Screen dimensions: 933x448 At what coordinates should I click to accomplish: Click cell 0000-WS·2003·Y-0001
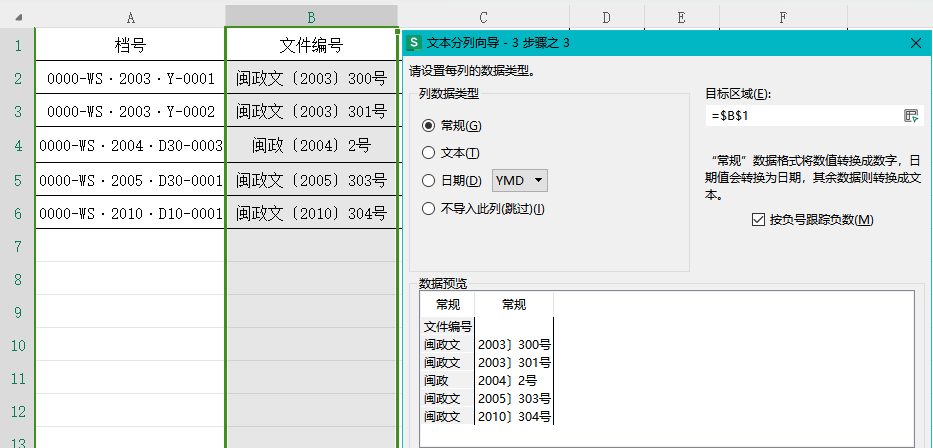[x=130, y=78]
